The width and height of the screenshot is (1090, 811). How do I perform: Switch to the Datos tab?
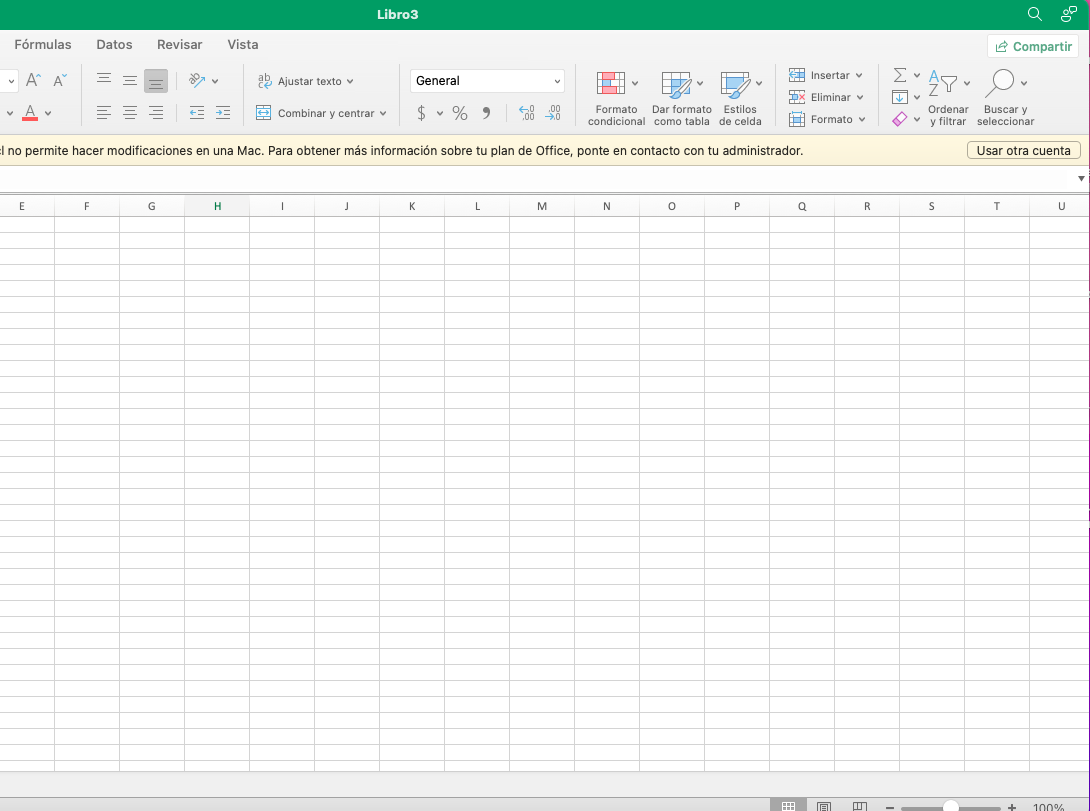point(114,44)
